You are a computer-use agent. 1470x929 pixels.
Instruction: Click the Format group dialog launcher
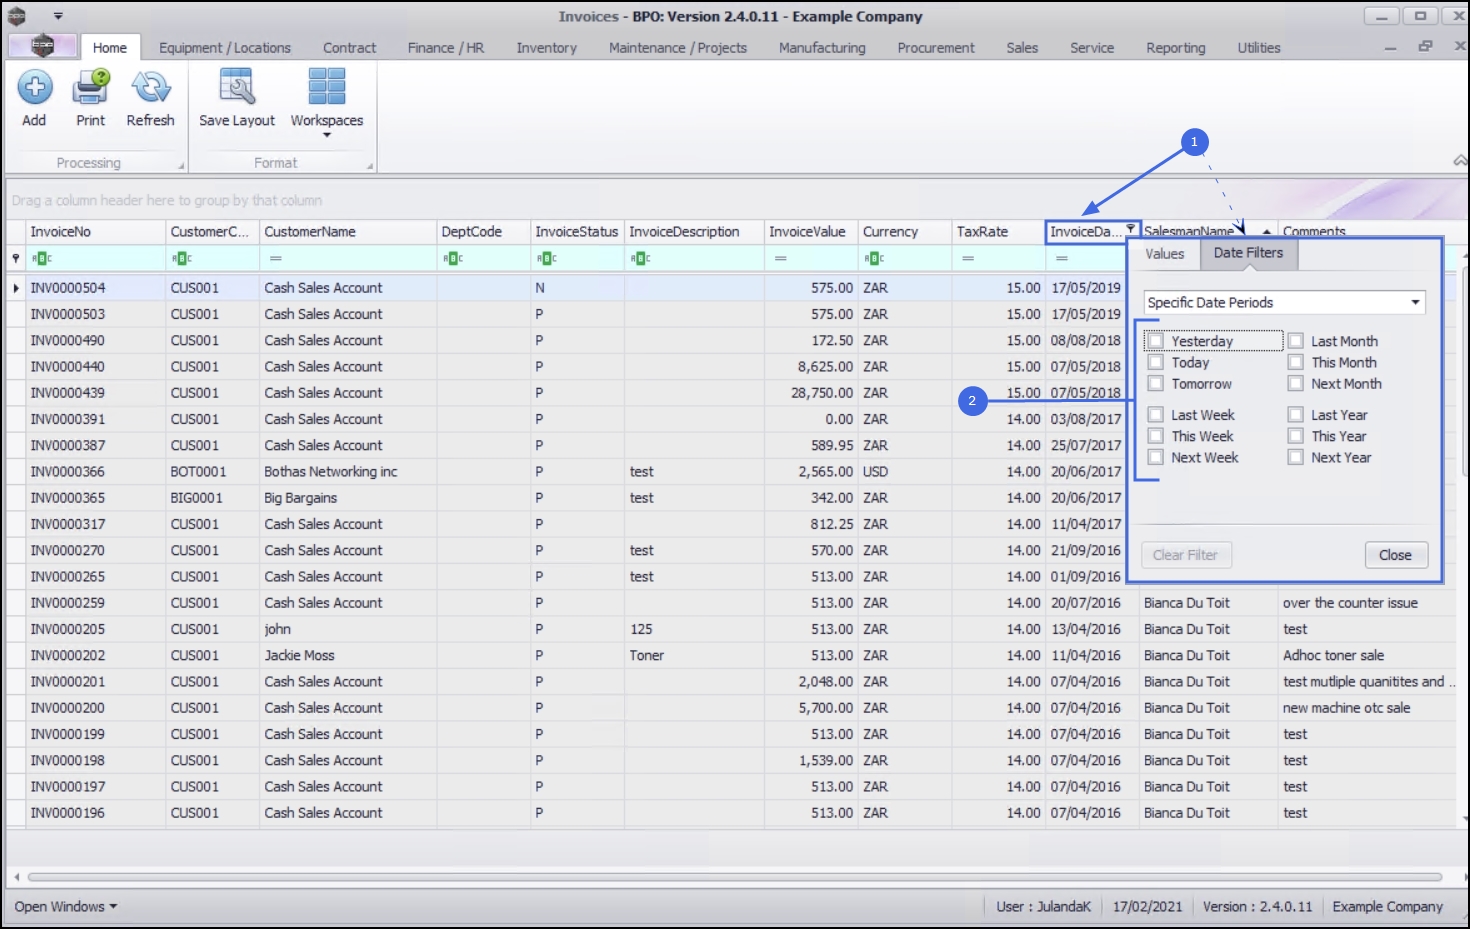click(x=370, y=165)
